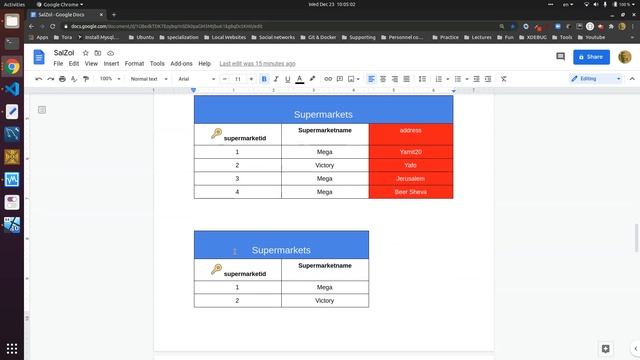Select Right align
This screenshot has width=640, height=360.
tap(395, 79)
